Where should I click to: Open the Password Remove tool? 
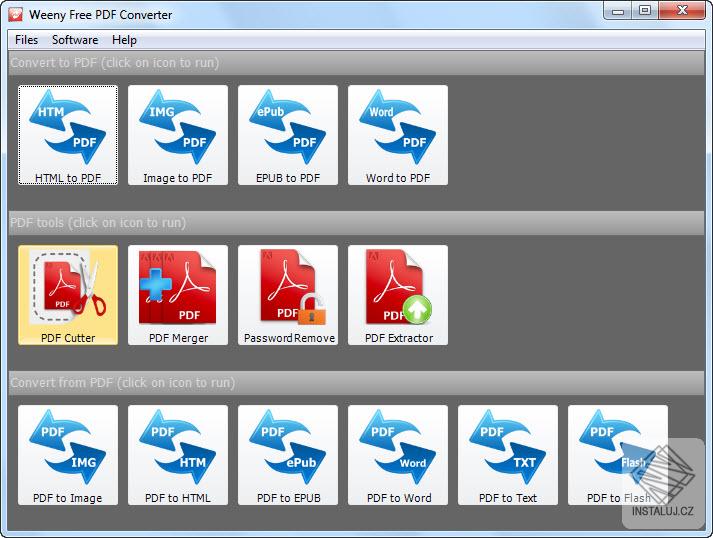pyautogui.click(x=288, y=295)
